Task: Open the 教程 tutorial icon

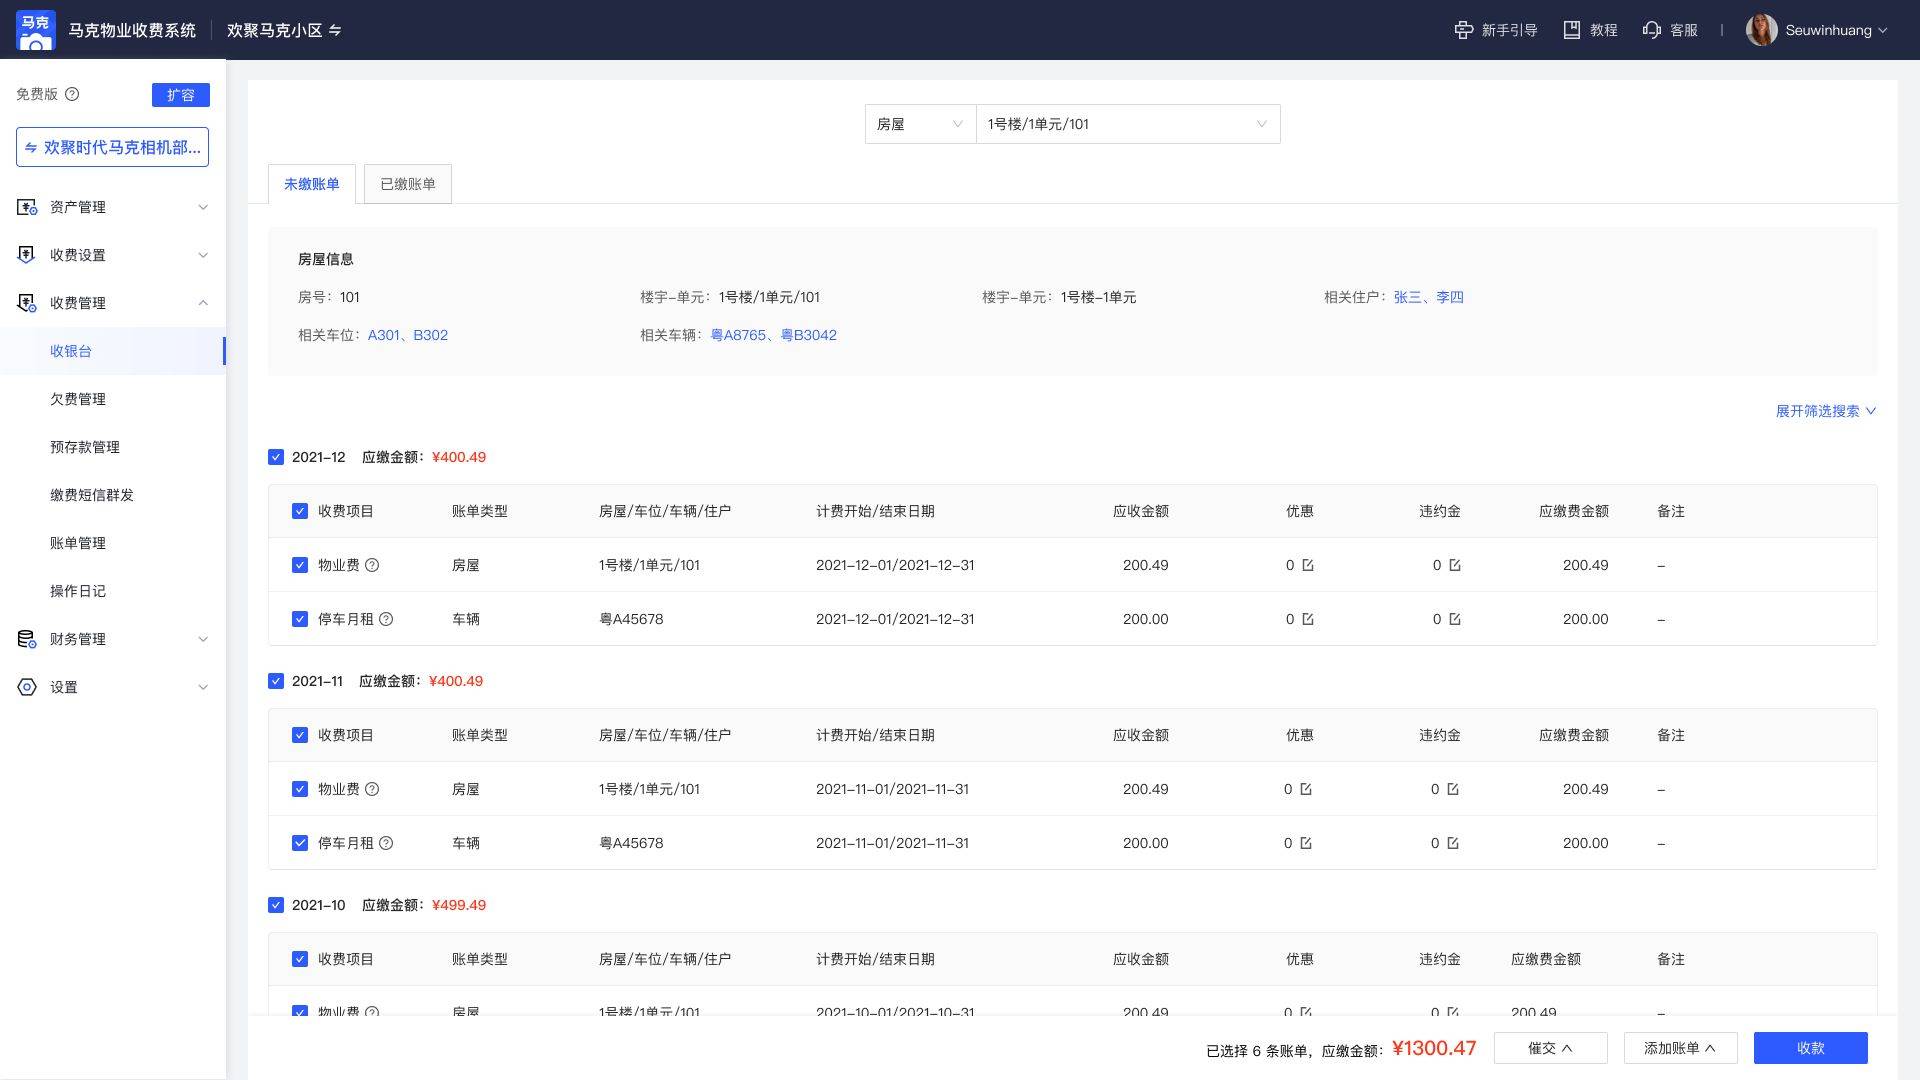Action: click(x=1572, y=30)
